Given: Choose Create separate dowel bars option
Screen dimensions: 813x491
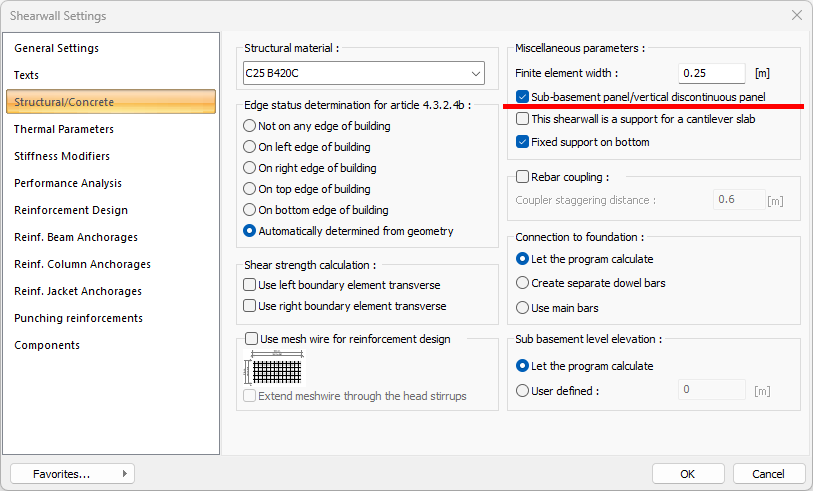Looking at the screenshot, I should [x=523, y=283].
